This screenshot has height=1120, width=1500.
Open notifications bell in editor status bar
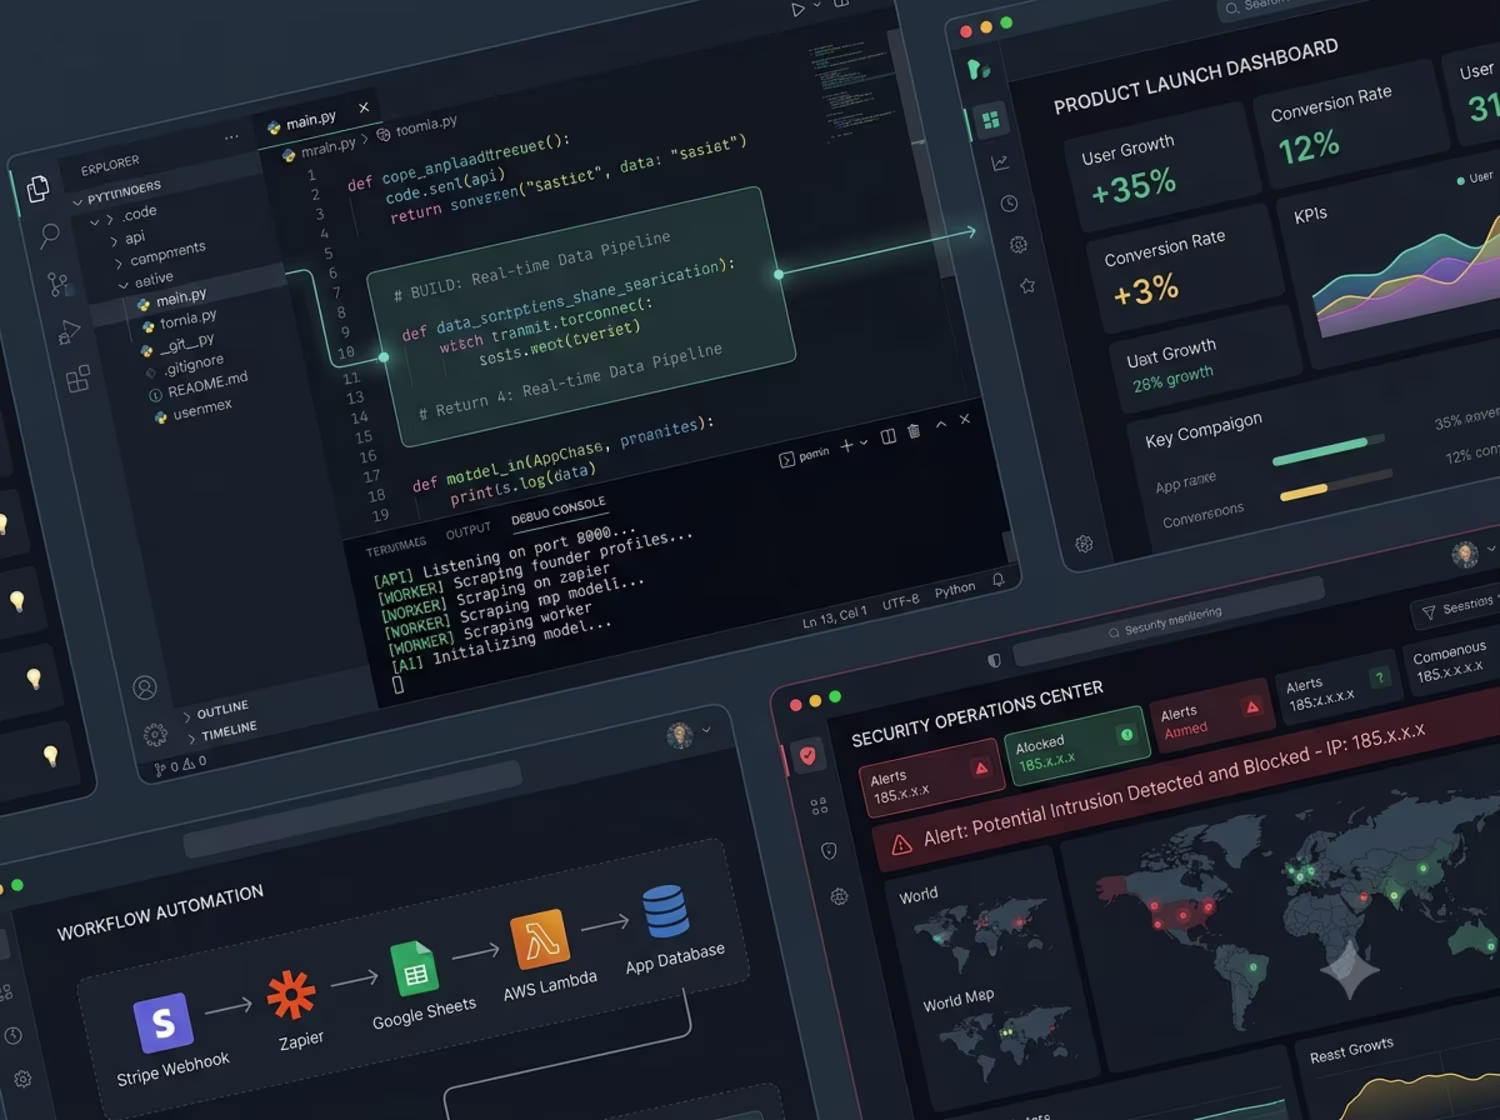(998, 580)
